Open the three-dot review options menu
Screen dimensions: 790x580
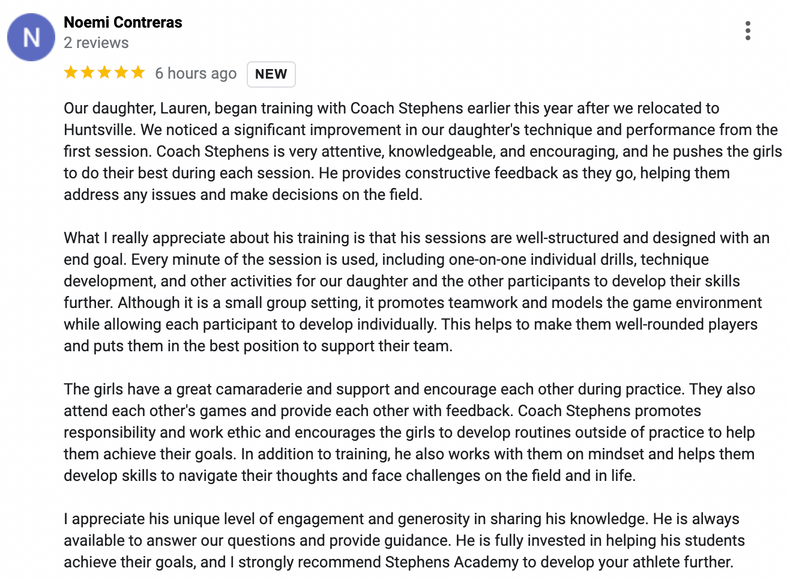747,31
